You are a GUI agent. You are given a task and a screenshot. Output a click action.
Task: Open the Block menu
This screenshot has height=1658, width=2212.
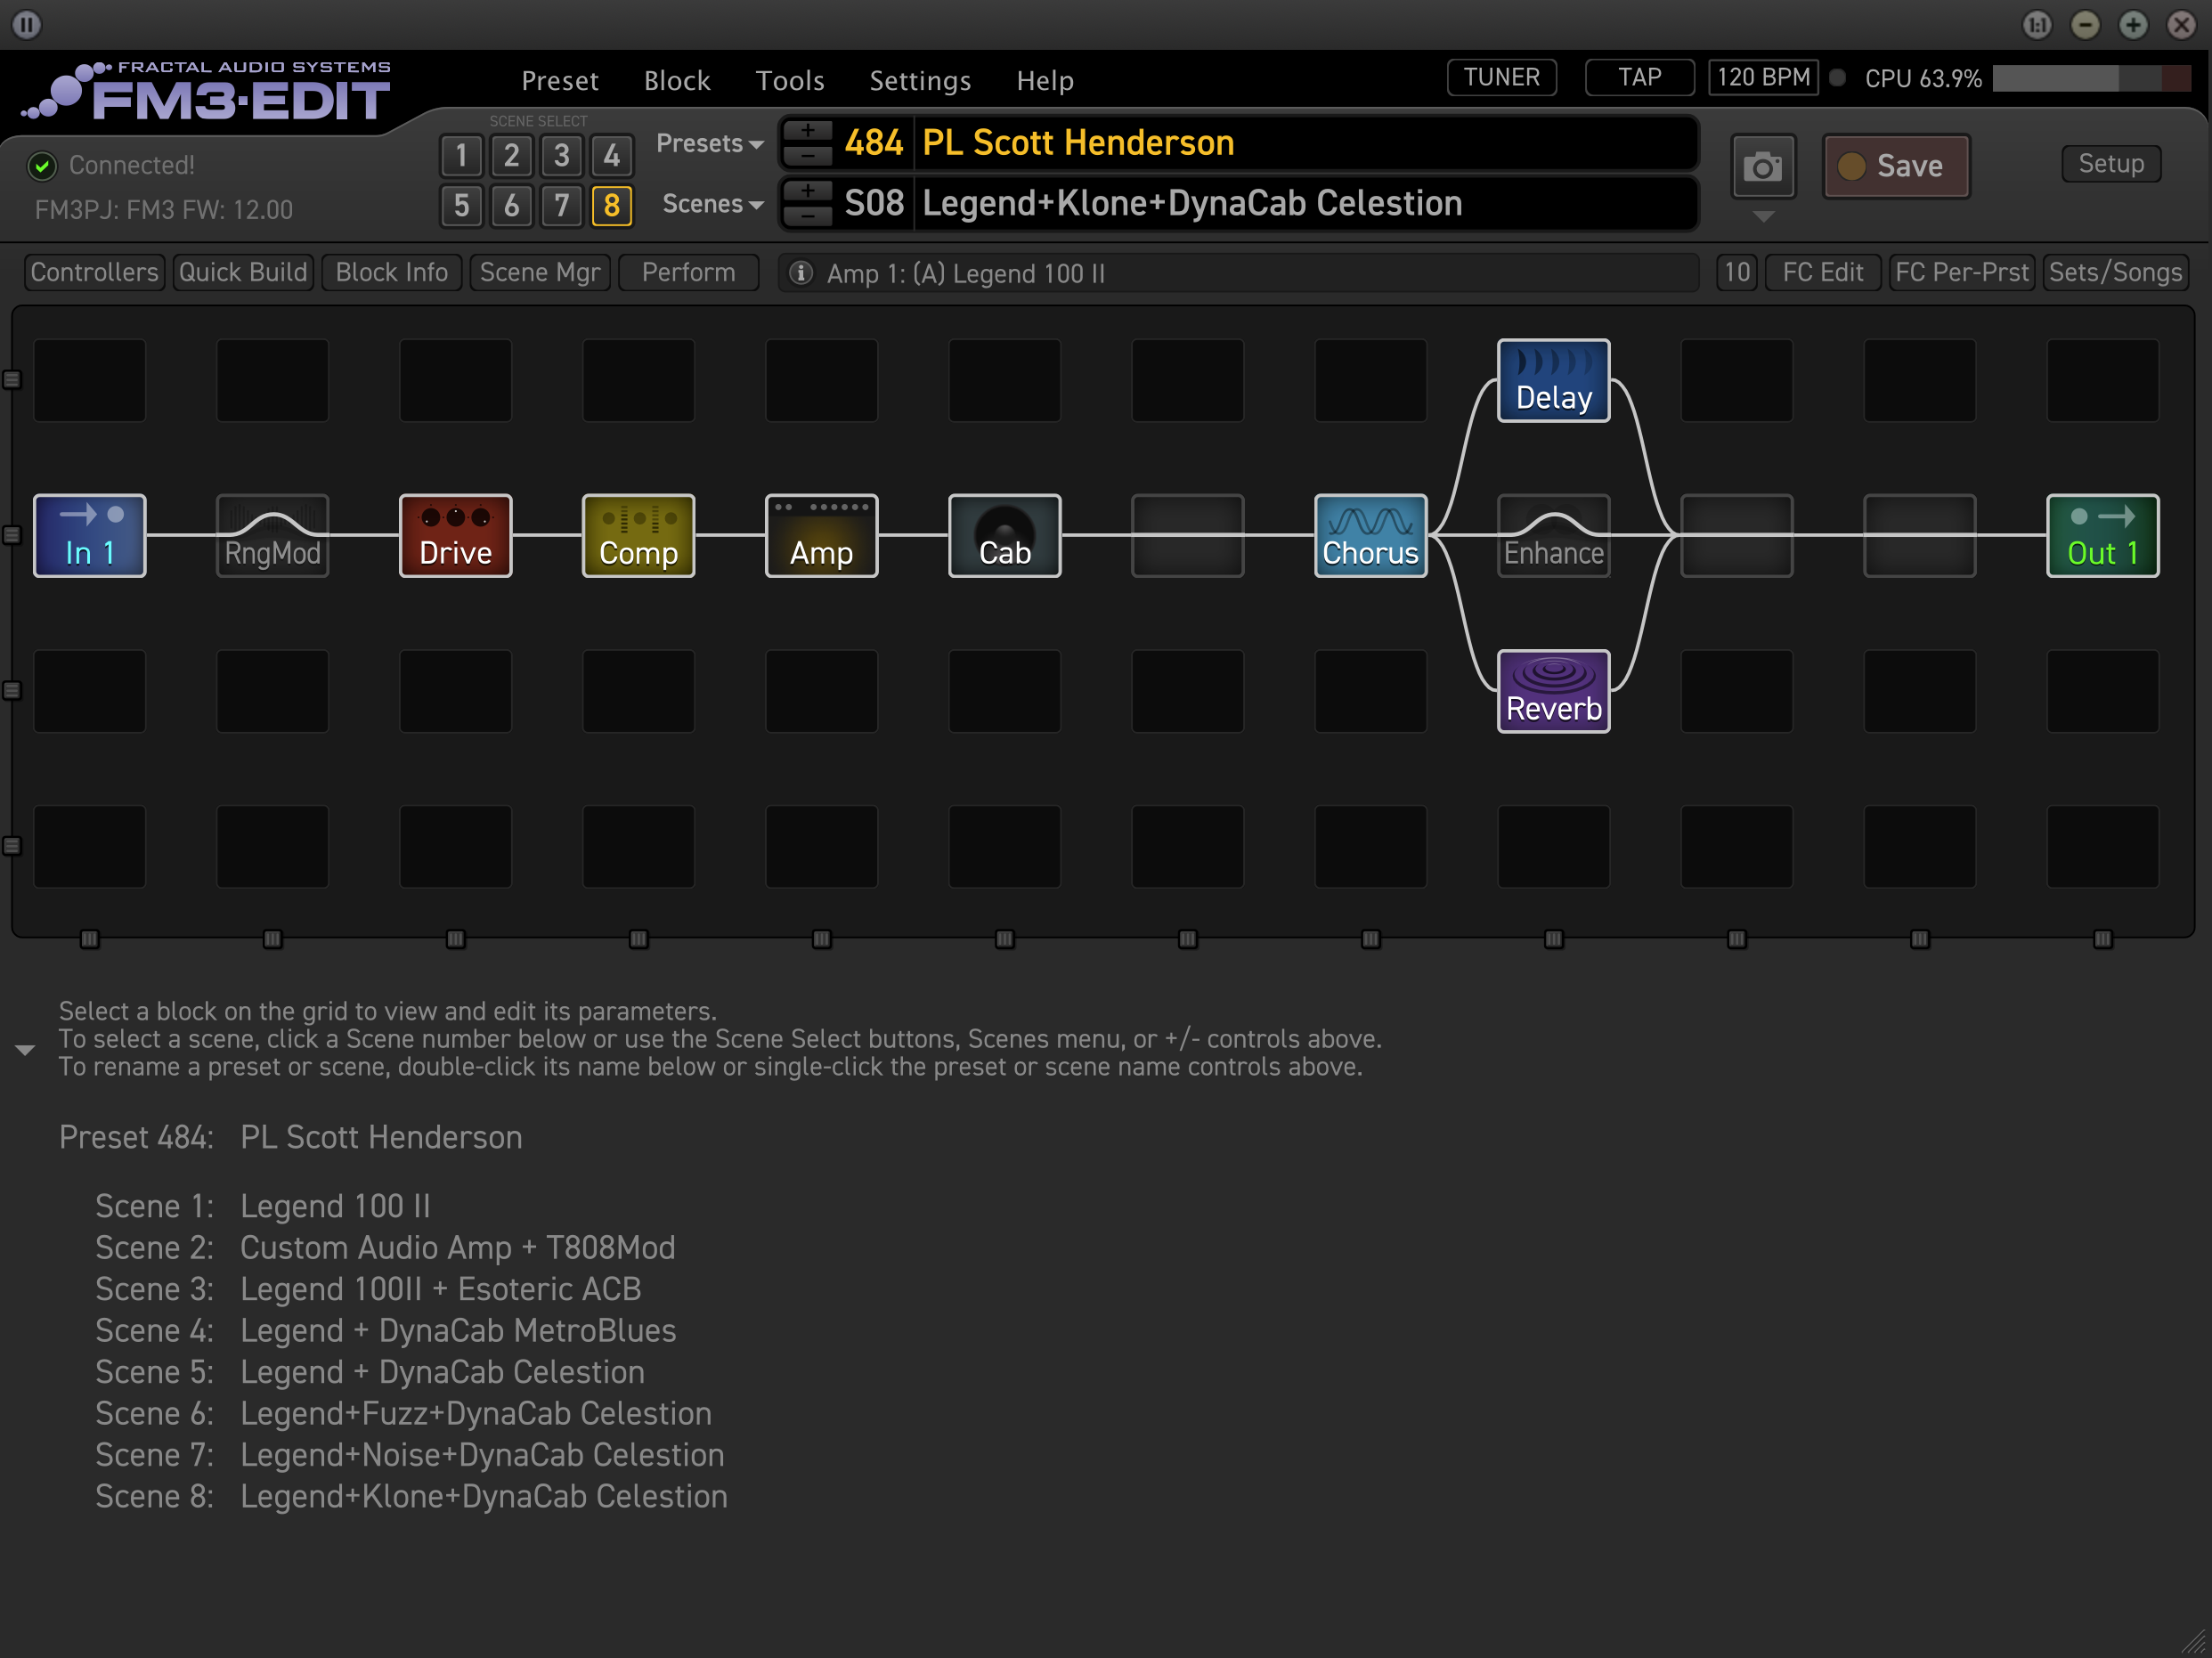(676, 80)
